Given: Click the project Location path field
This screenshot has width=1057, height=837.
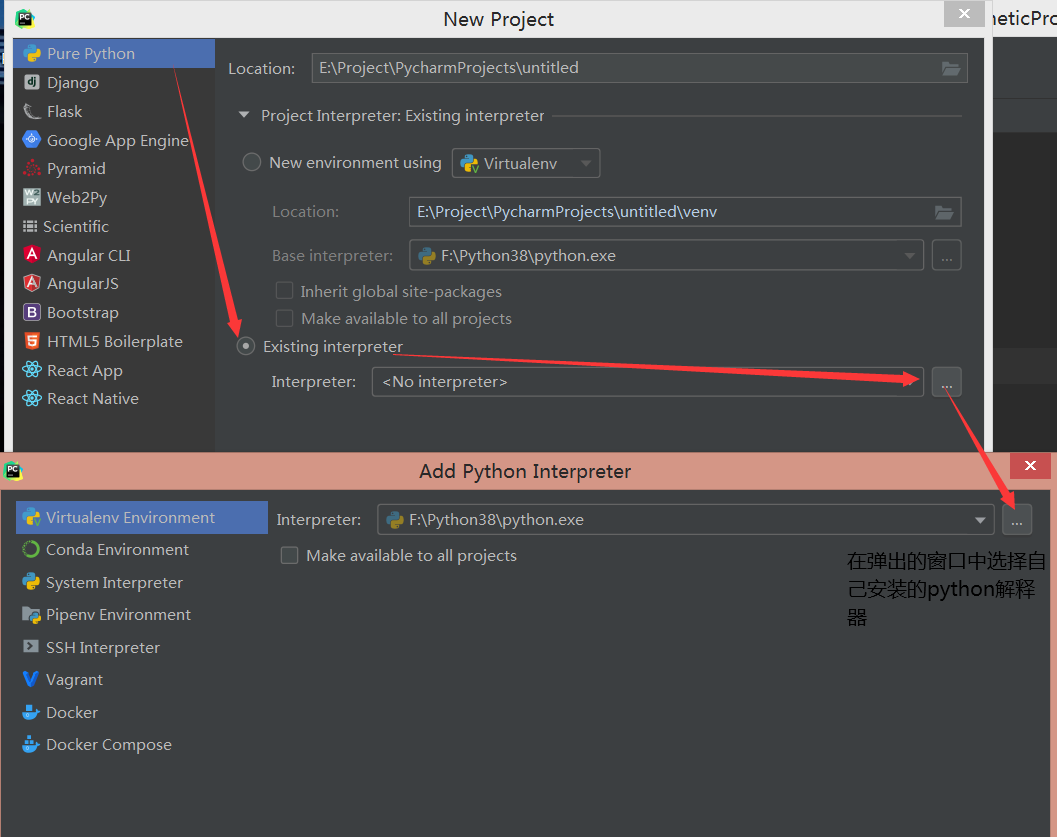Looking at the screenshot, I should (x=639, y=68).
